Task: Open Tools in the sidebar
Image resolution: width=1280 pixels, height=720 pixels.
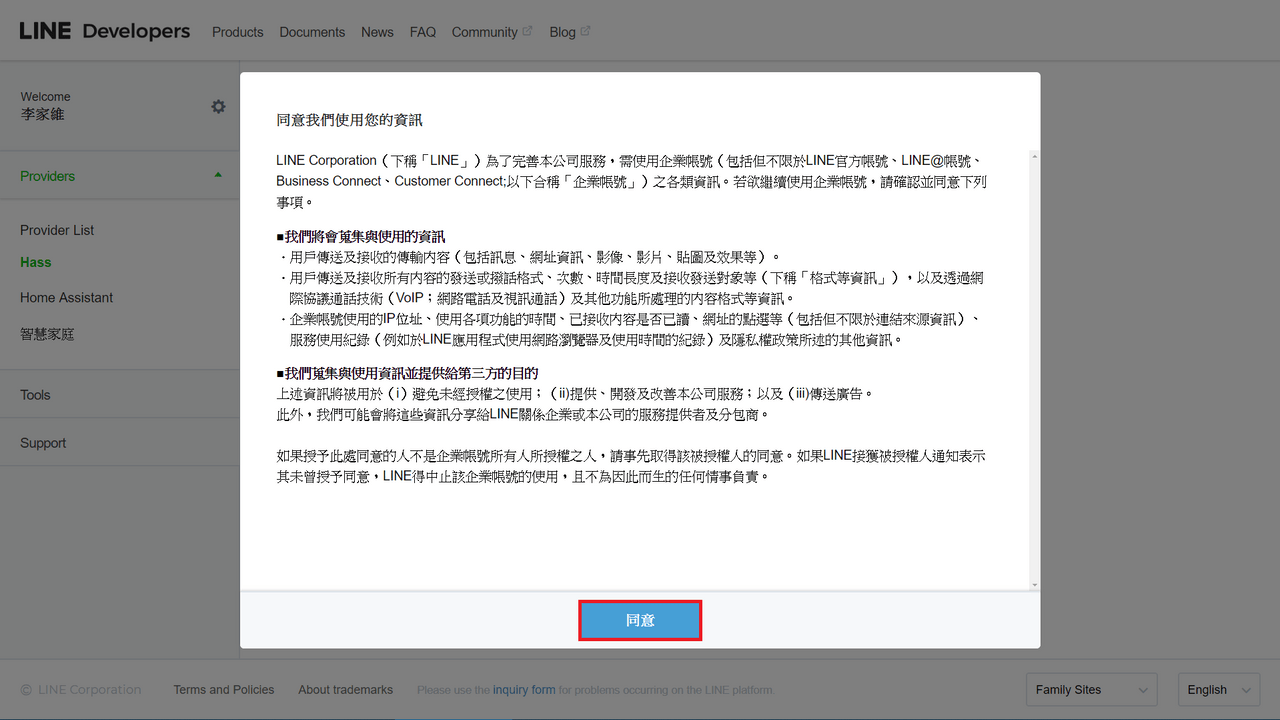Action: click(x=35, y=395)
